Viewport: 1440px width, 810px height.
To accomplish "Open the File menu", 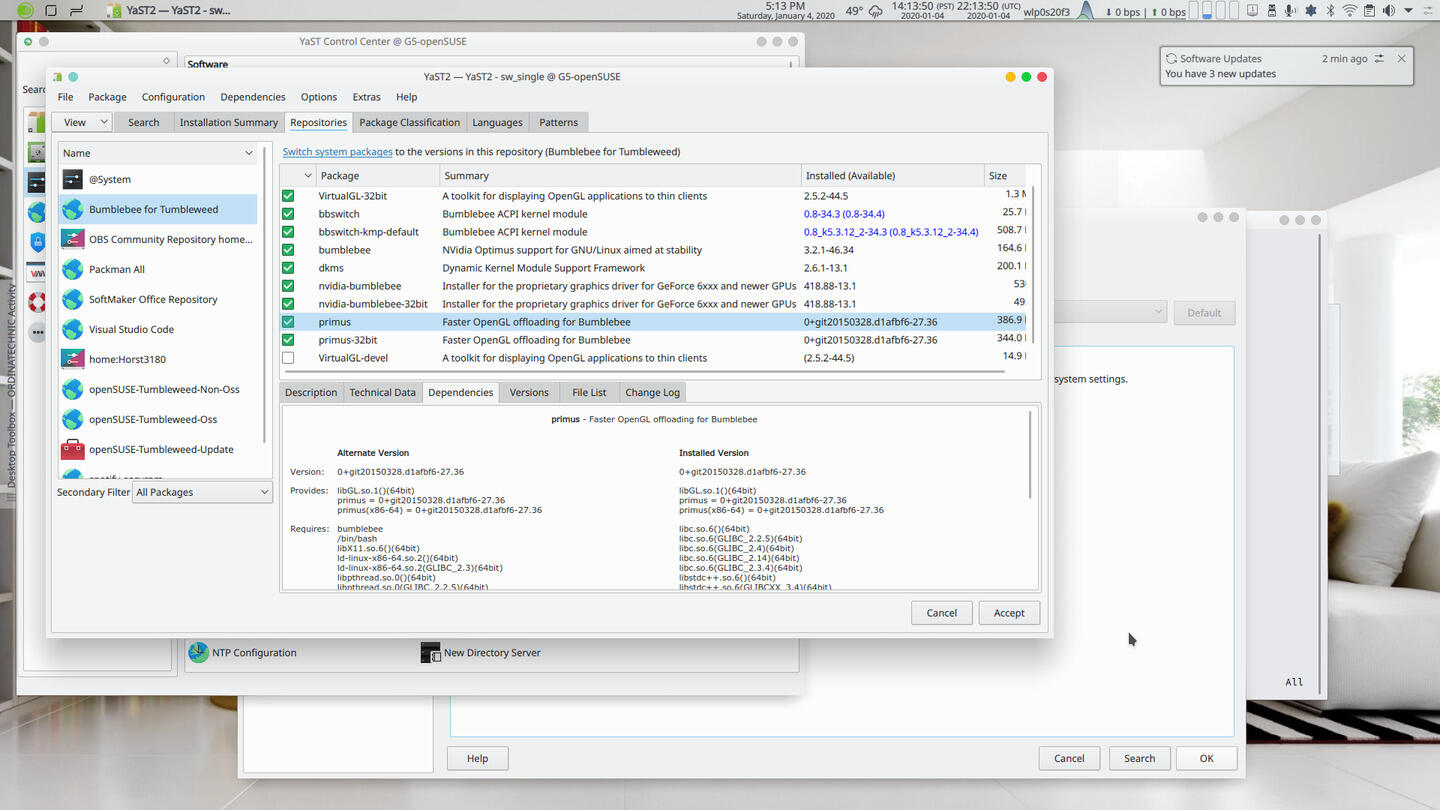I will pyautogui.click(x=65, y=97).
